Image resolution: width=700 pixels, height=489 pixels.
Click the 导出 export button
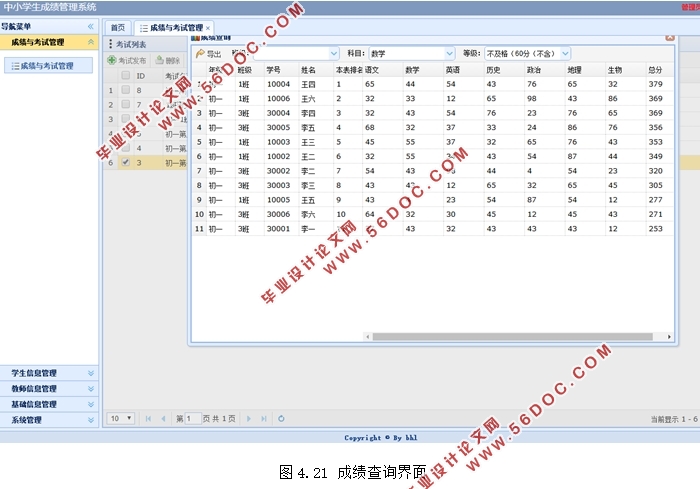208,54
